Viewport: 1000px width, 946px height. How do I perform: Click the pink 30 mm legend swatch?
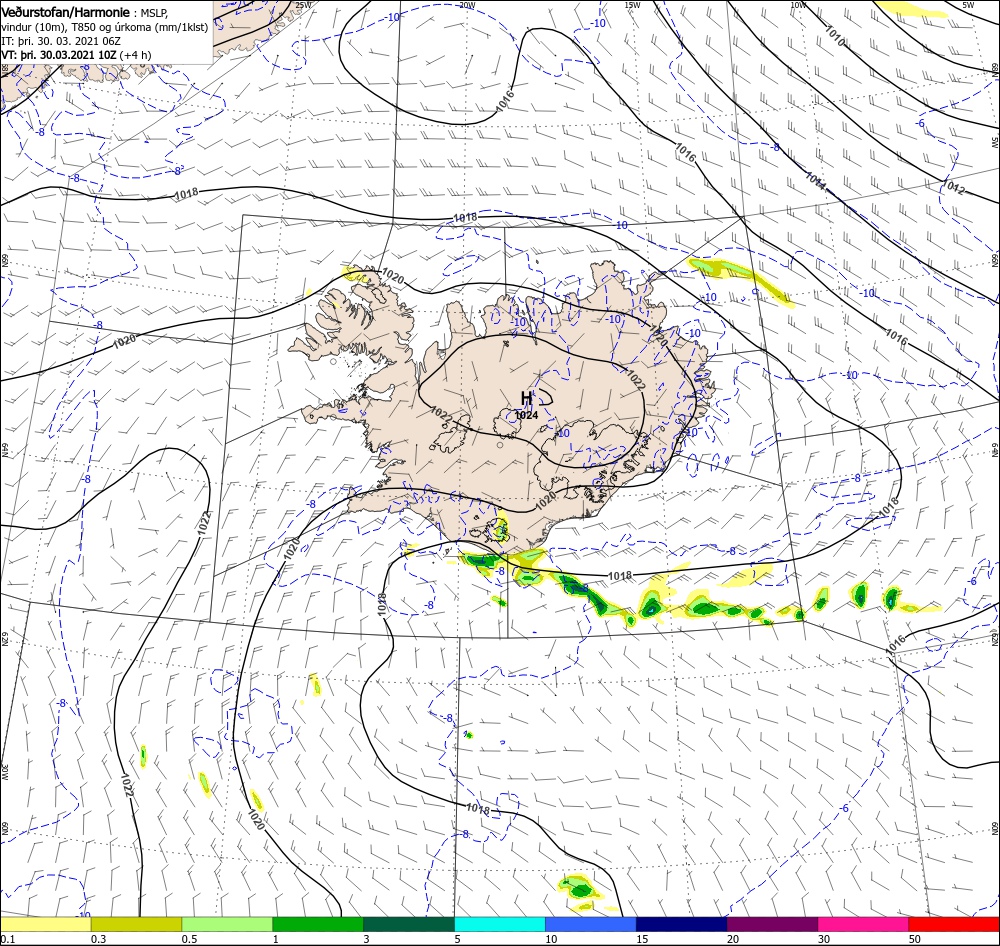point(864,924)
